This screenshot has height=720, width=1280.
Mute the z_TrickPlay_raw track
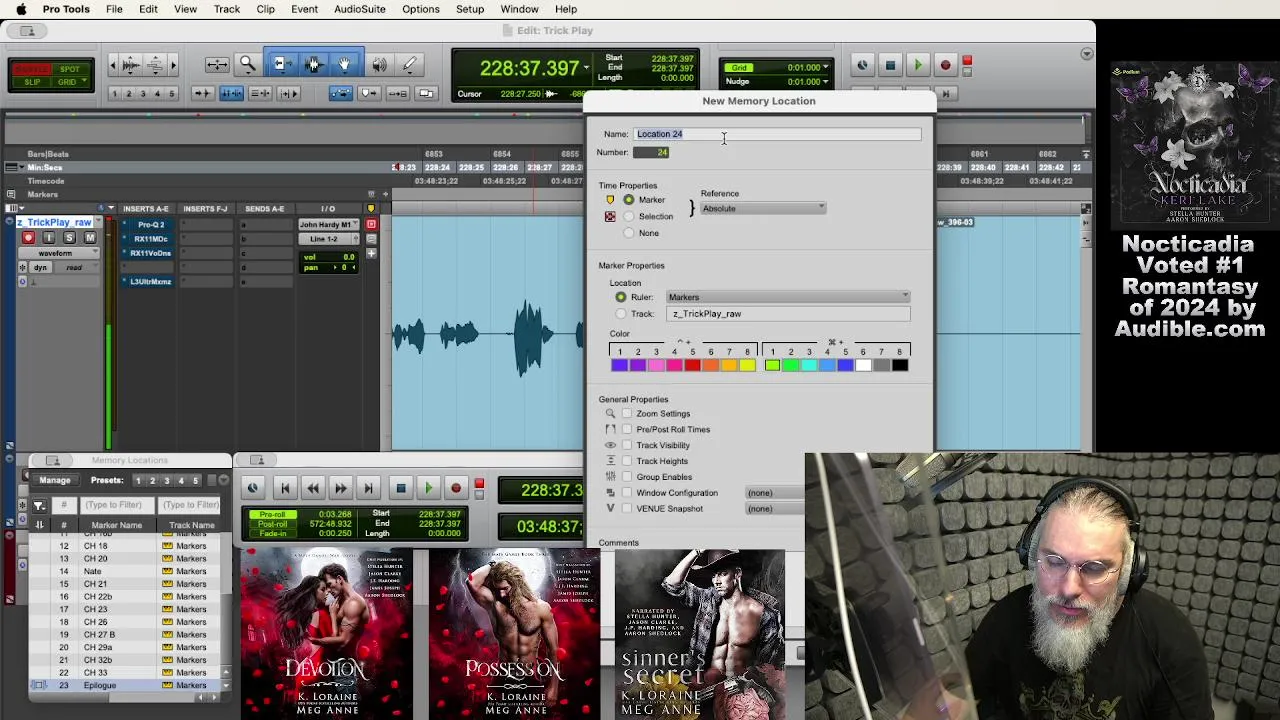90,238
